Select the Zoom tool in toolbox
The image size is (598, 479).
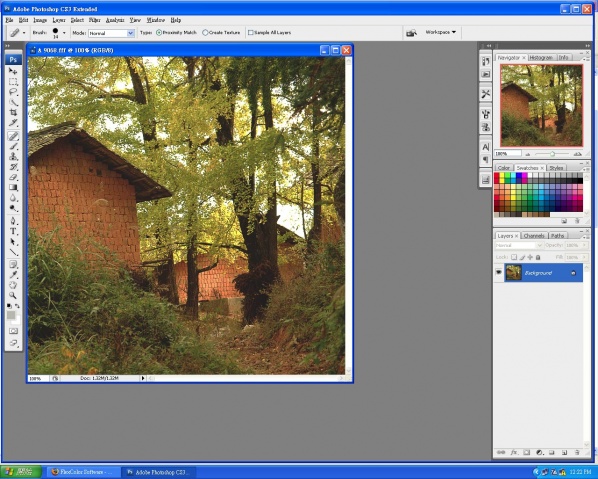pos(13,295)
